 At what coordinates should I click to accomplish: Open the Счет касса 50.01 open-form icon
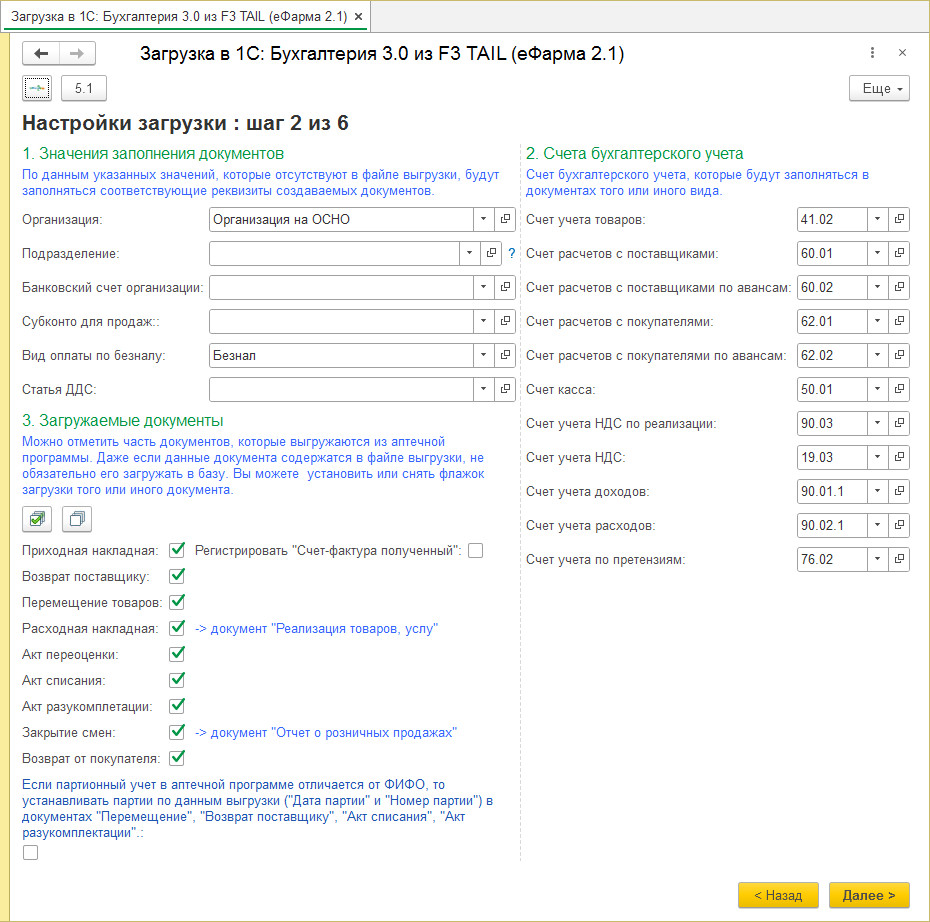click(899, 389)
